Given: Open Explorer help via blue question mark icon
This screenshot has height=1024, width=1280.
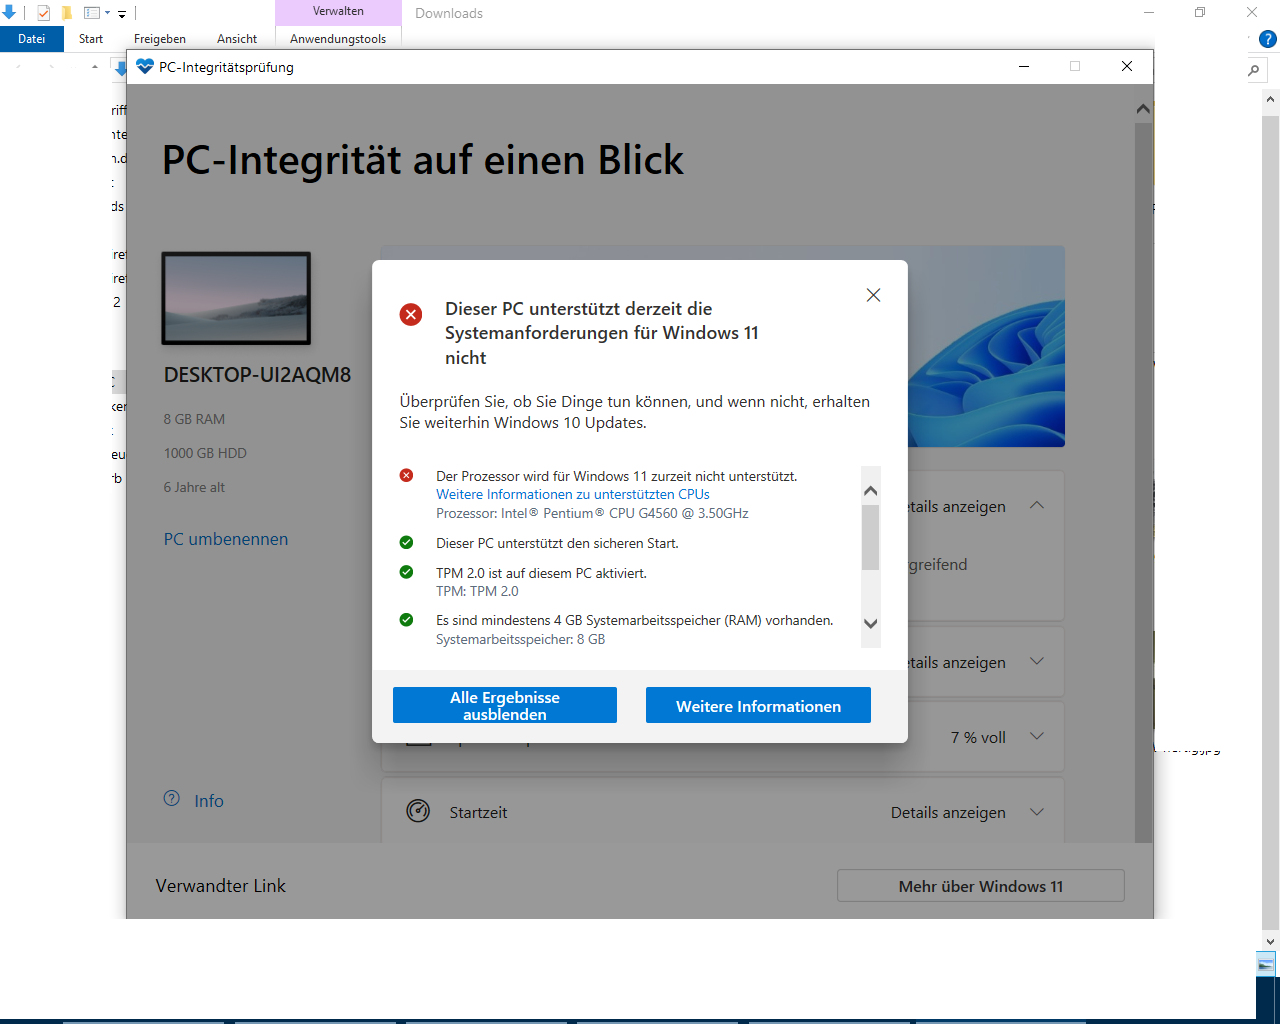Looking at the screenshot, I should coord(1268,40).
